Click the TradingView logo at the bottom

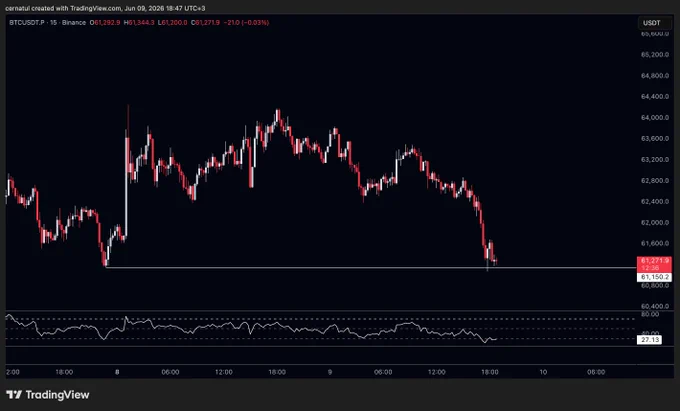(48, 395)
